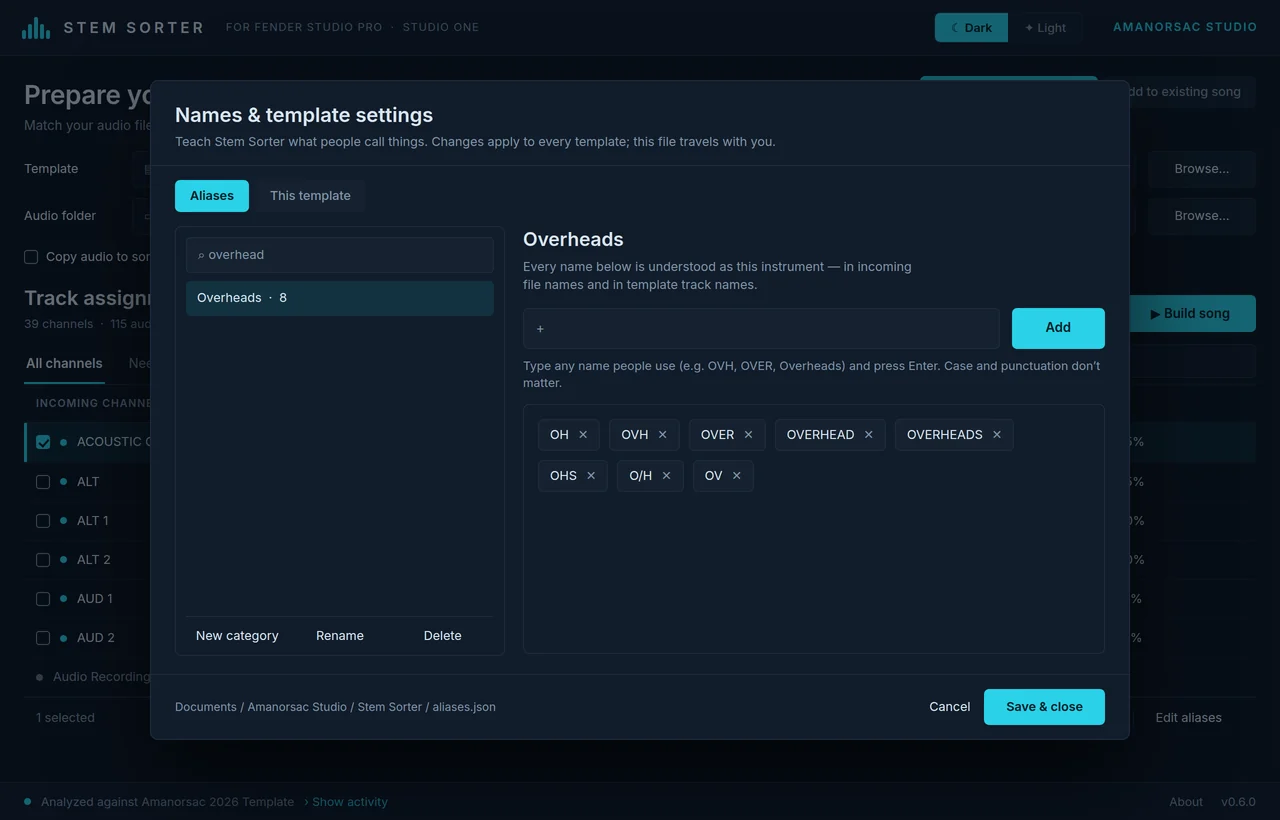Remove the OVH alias chip
1280x820 pixels.
[x=662, y=435]
